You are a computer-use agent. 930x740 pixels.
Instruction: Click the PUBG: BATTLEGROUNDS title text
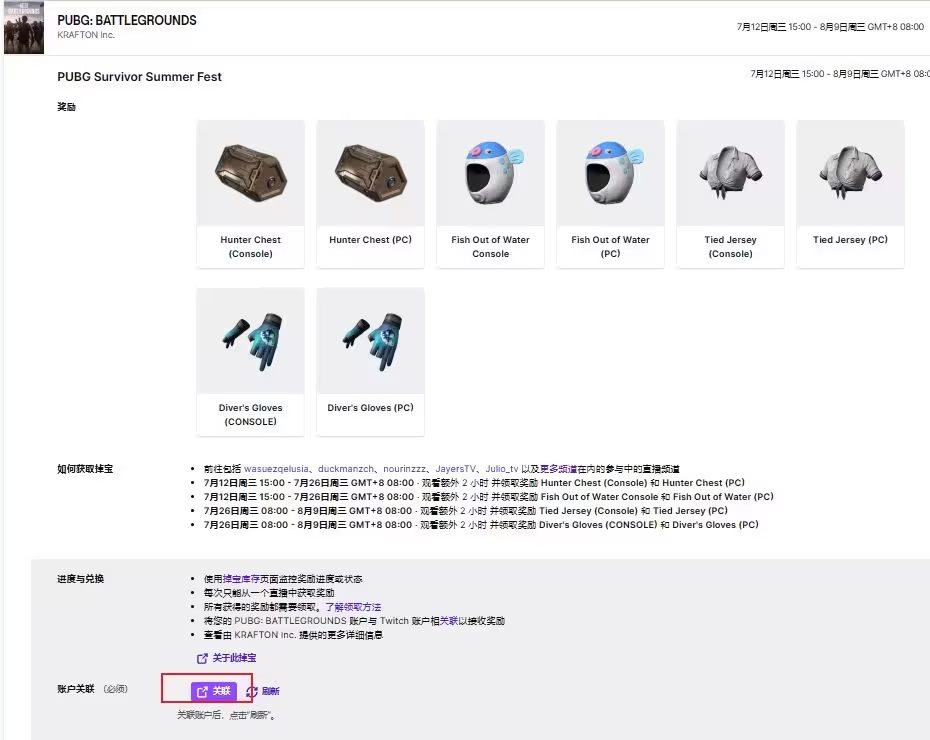[127, 20]
